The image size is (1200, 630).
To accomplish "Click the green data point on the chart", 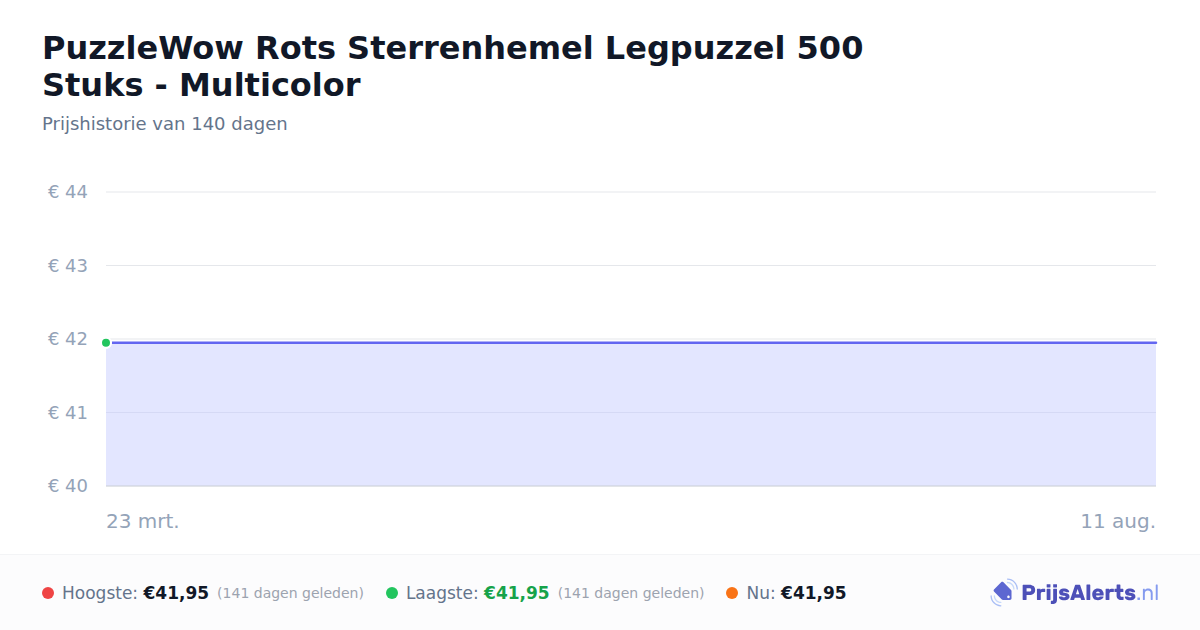I will pyautogui.click(x=106, y=343).
